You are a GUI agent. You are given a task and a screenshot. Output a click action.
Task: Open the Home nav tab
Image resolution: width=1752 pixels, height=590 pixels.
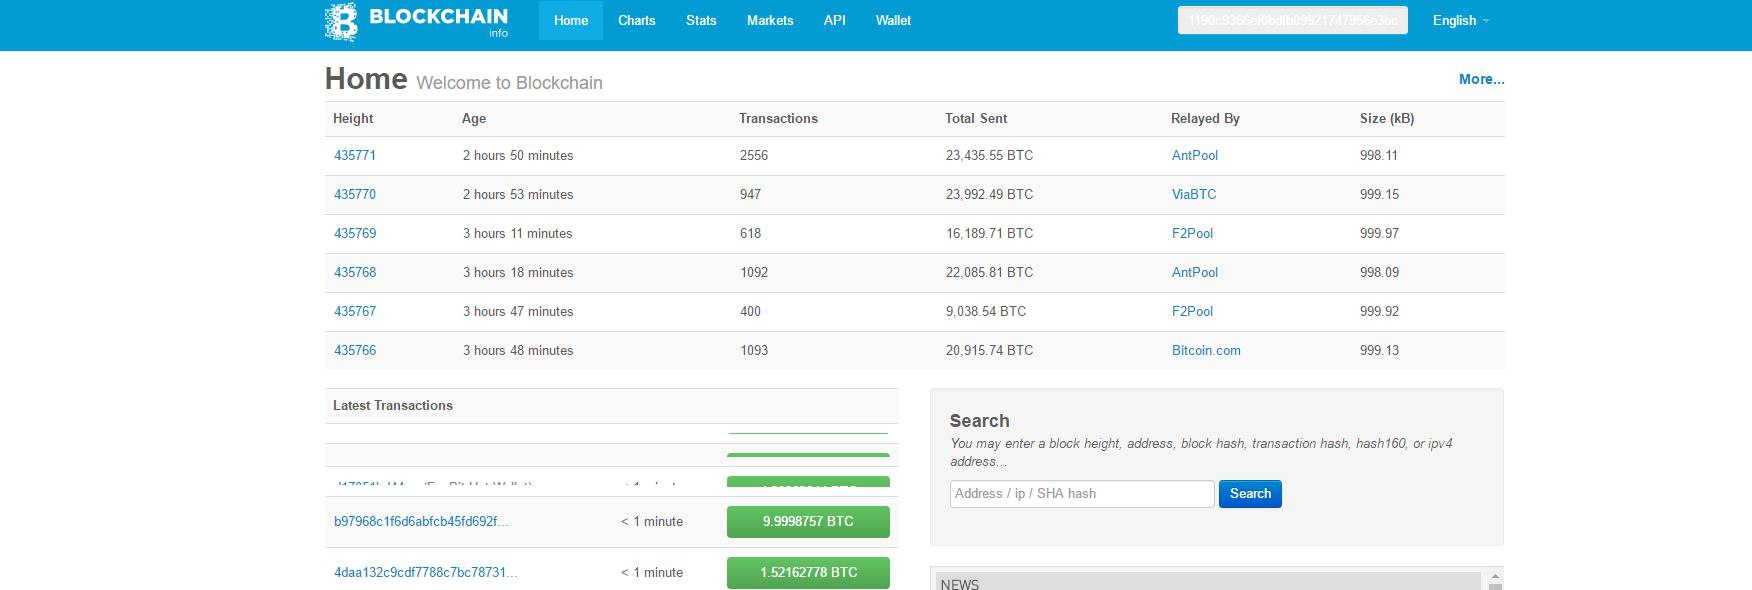coord(571,20)
